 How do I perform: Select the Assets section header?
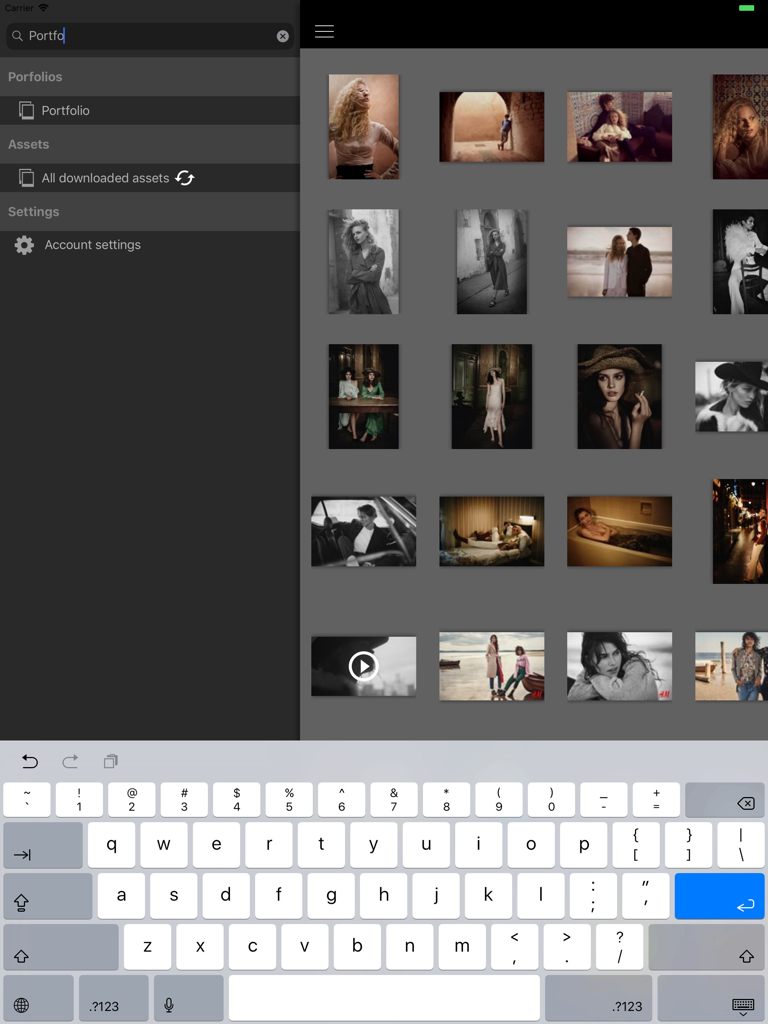point(150,144)
